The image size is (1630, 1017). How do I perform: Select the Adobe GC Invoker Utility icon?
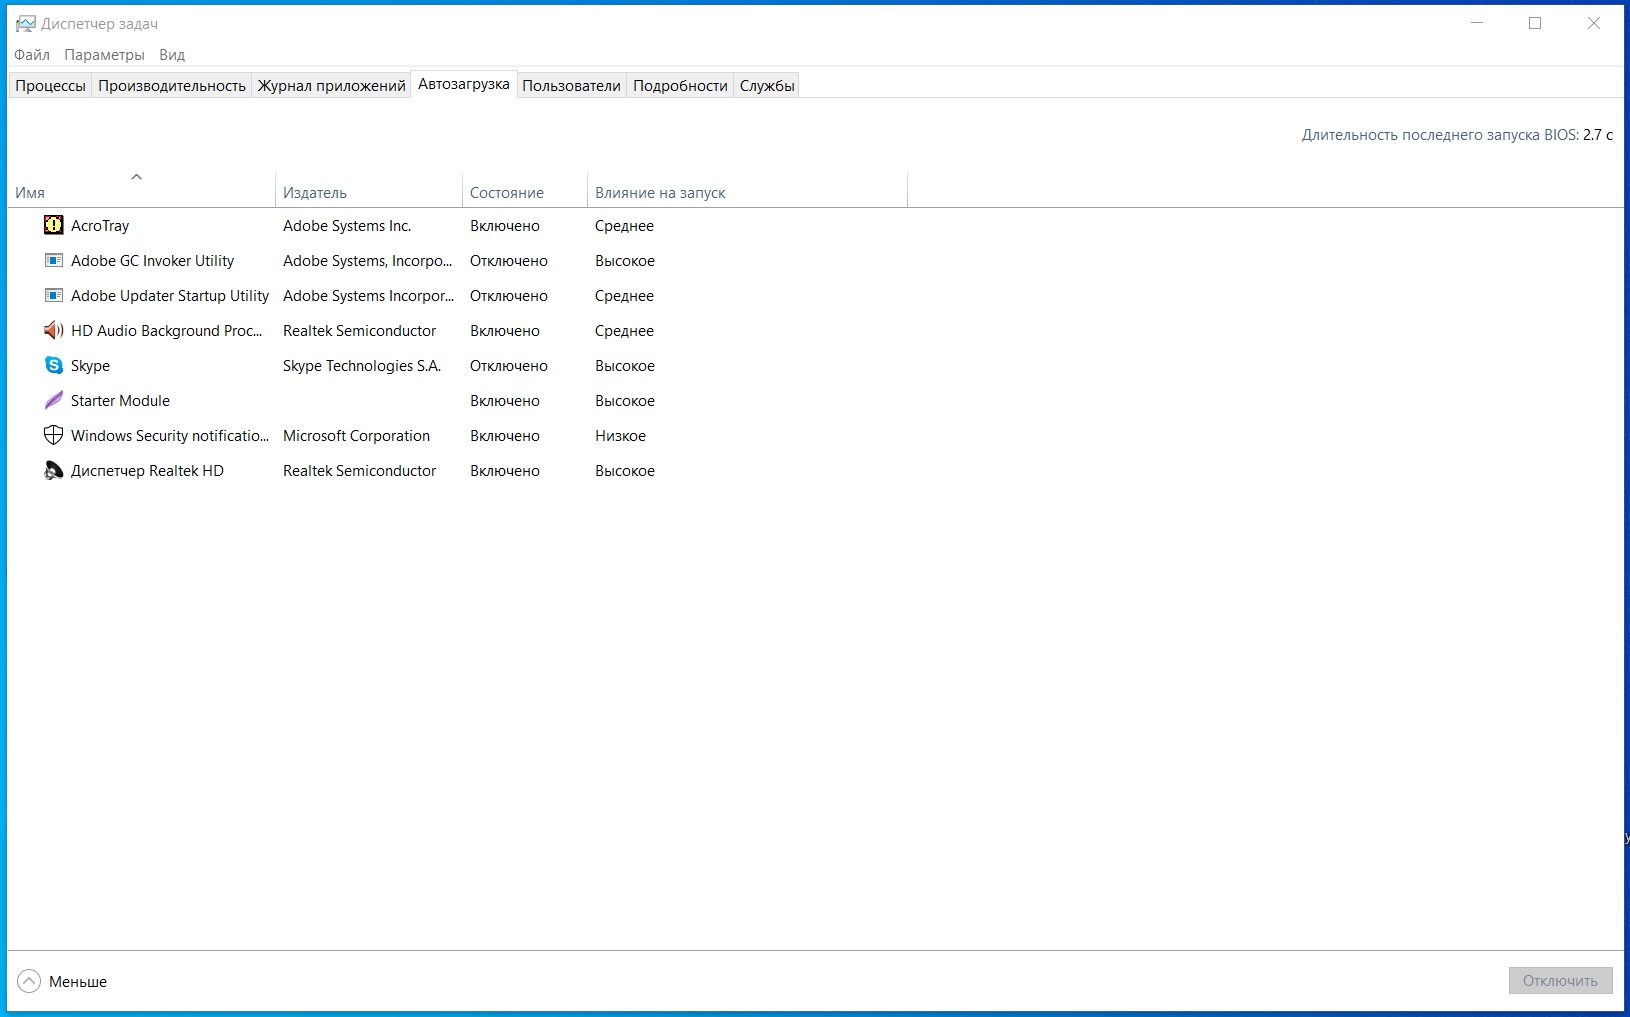point(54,260)
